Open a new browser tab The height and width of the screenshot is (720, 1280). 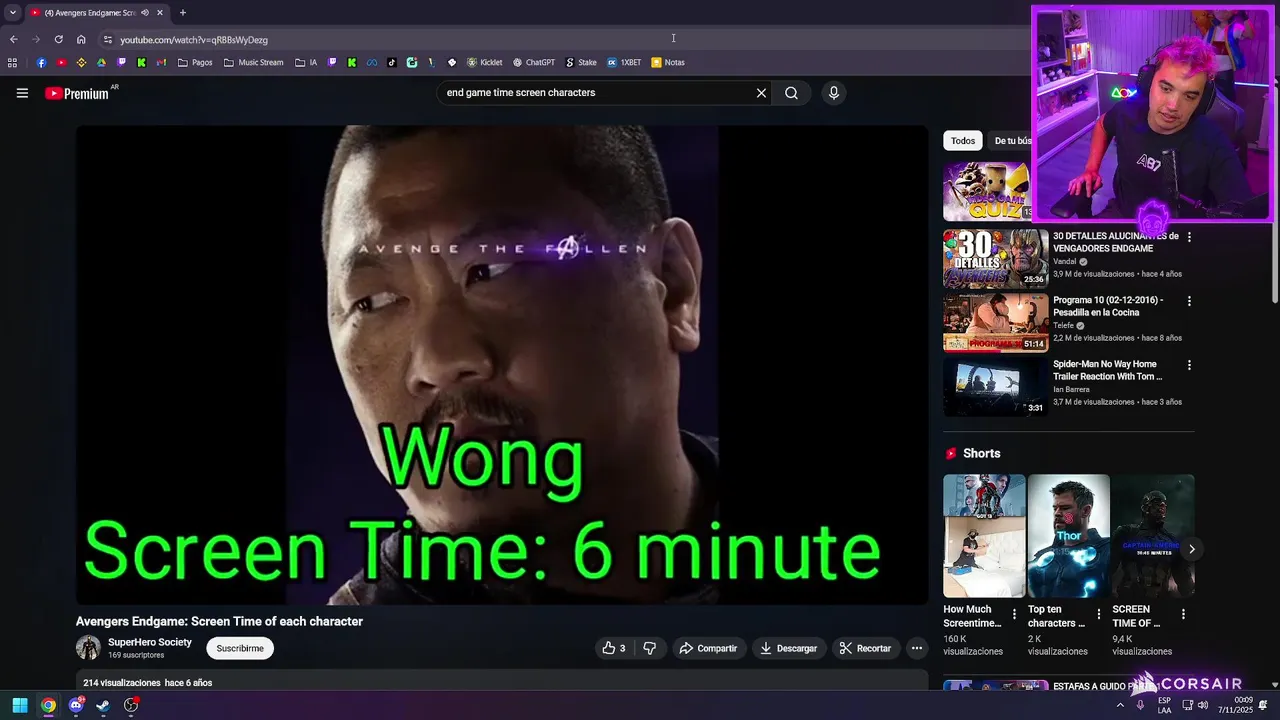tap(182, 13)
